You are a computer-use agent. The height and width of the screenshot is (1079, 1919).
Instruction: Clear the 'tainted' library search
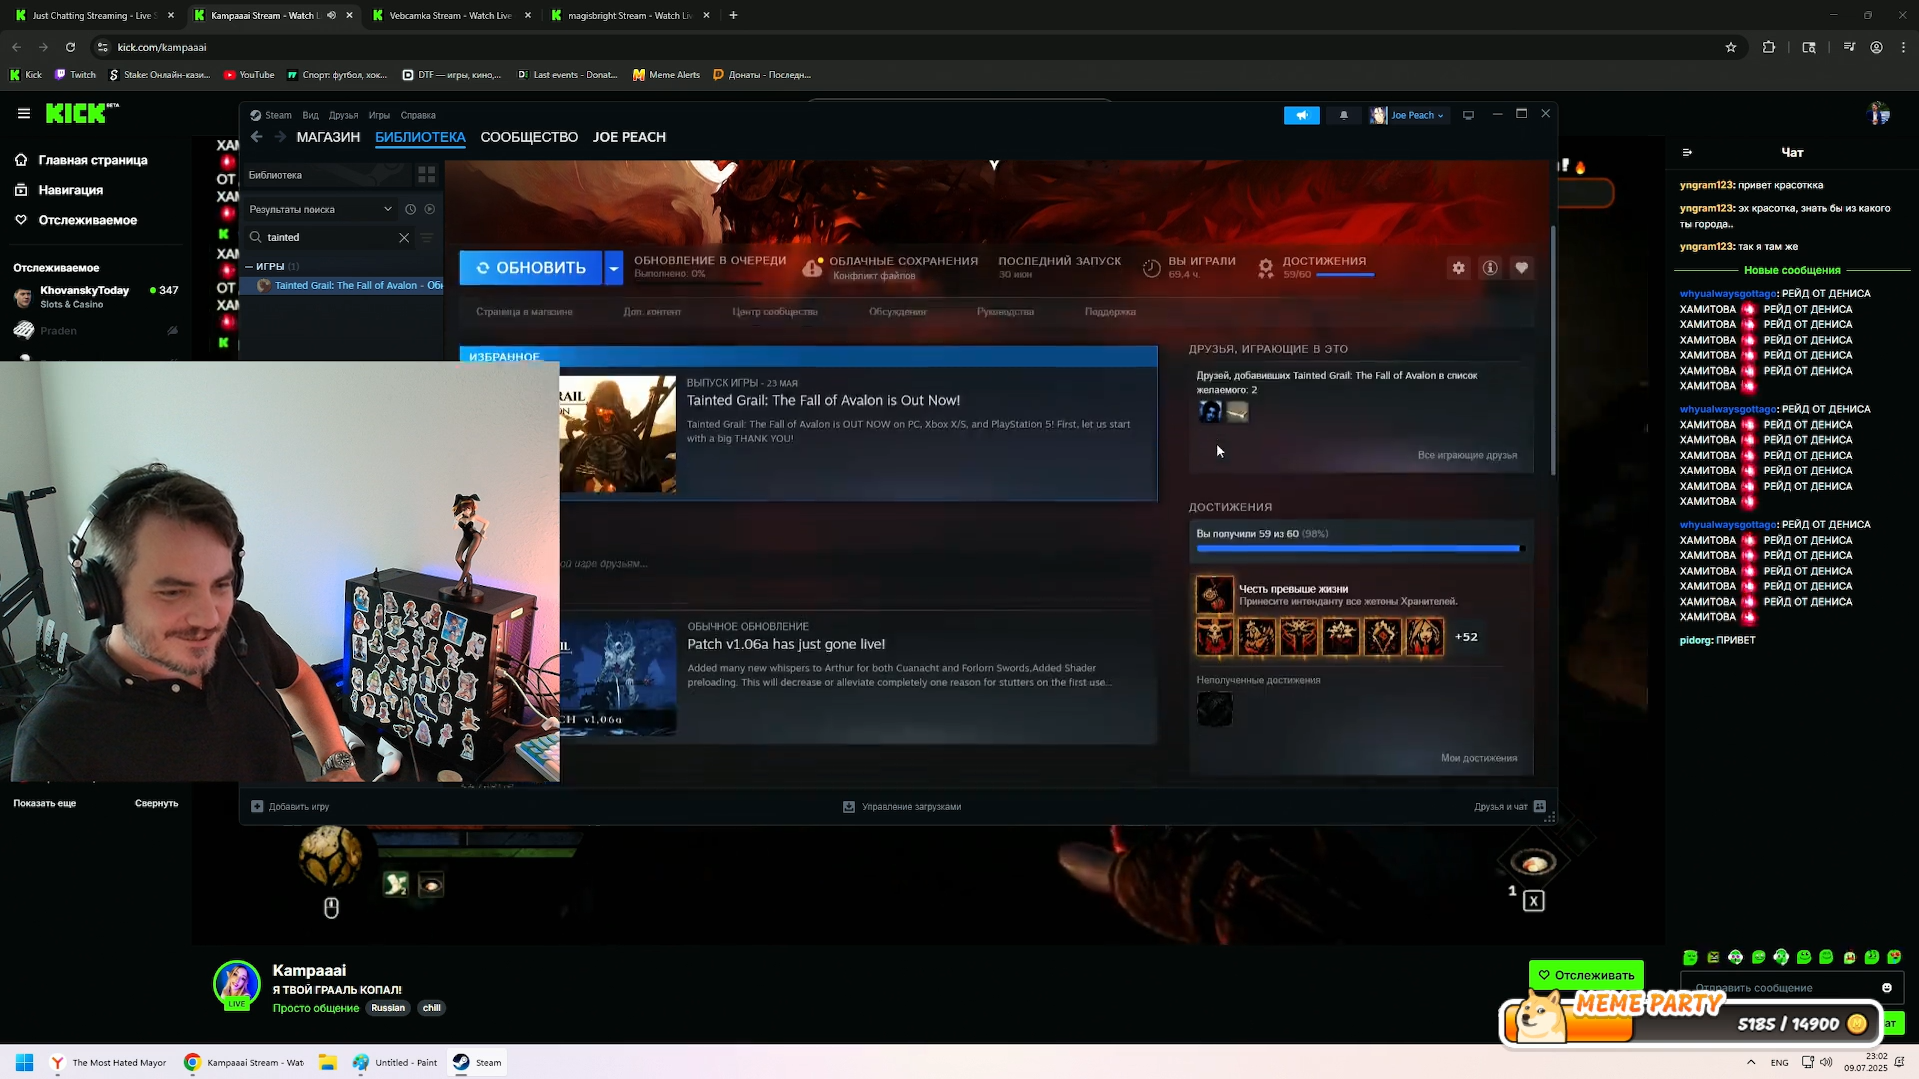[404, 238]
